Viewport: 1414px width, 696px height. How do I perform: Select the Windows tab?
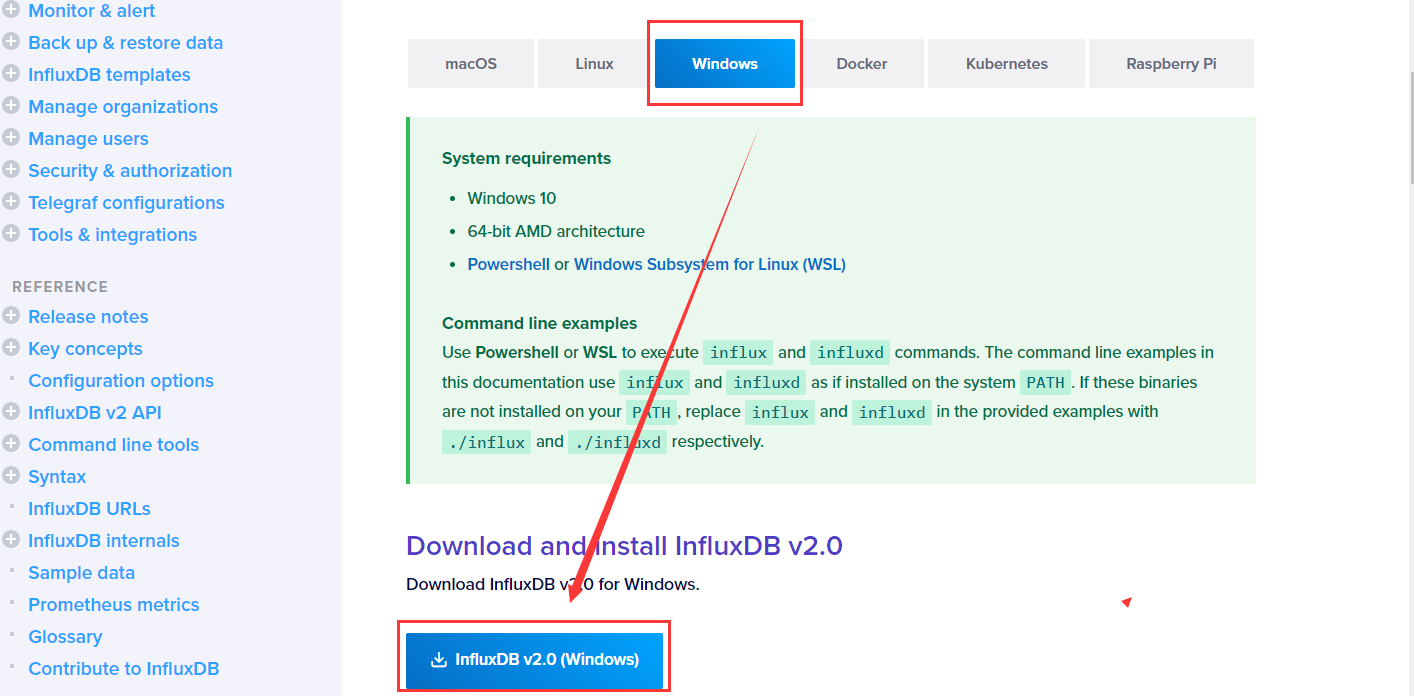click(x=725, y=64)
